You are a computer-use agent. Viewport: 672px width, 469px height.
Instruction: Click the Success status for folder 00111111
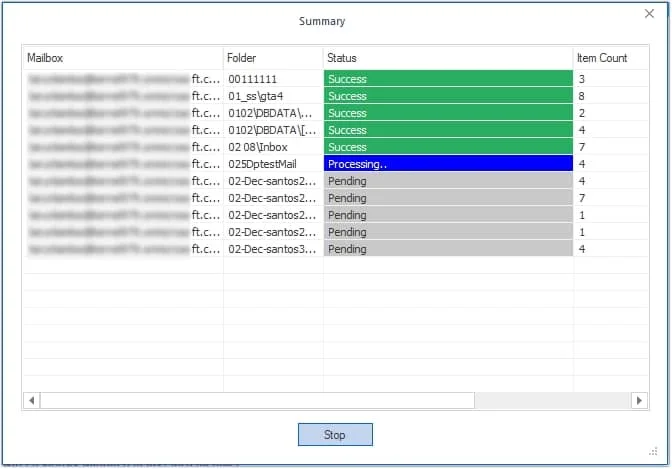[x=448, y=79]
